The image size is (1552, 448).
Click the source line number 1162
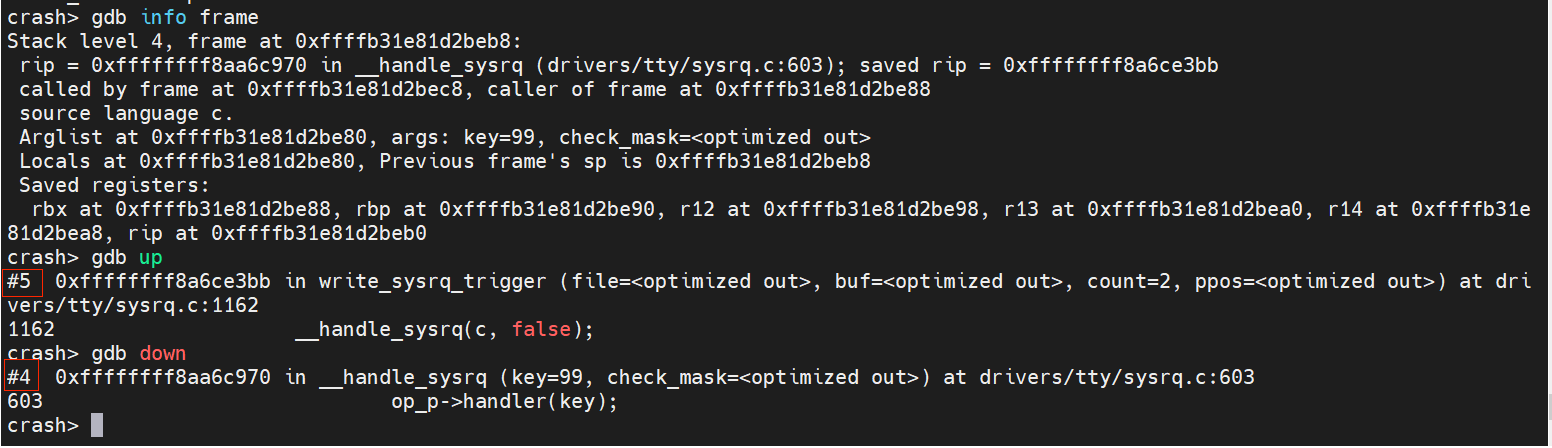(x=30, y=329)
